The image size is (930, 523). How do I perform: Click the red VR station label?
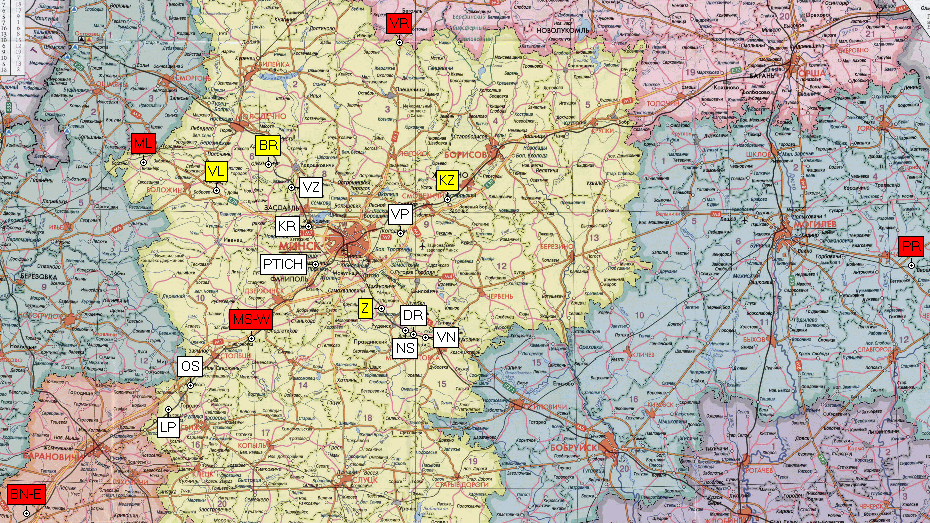coord(399,24)
